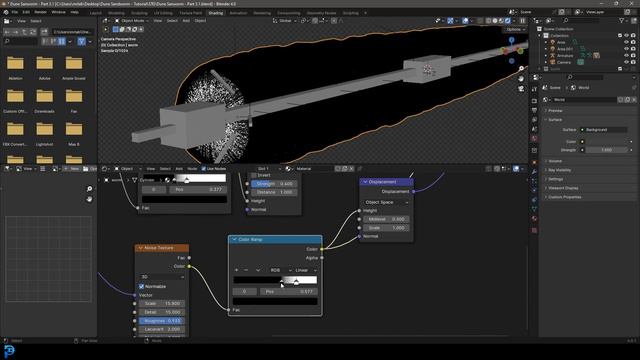Open the Color Ramp RGB mode dropdown
This screenshot has height=360, width=640.
[280, 270]
